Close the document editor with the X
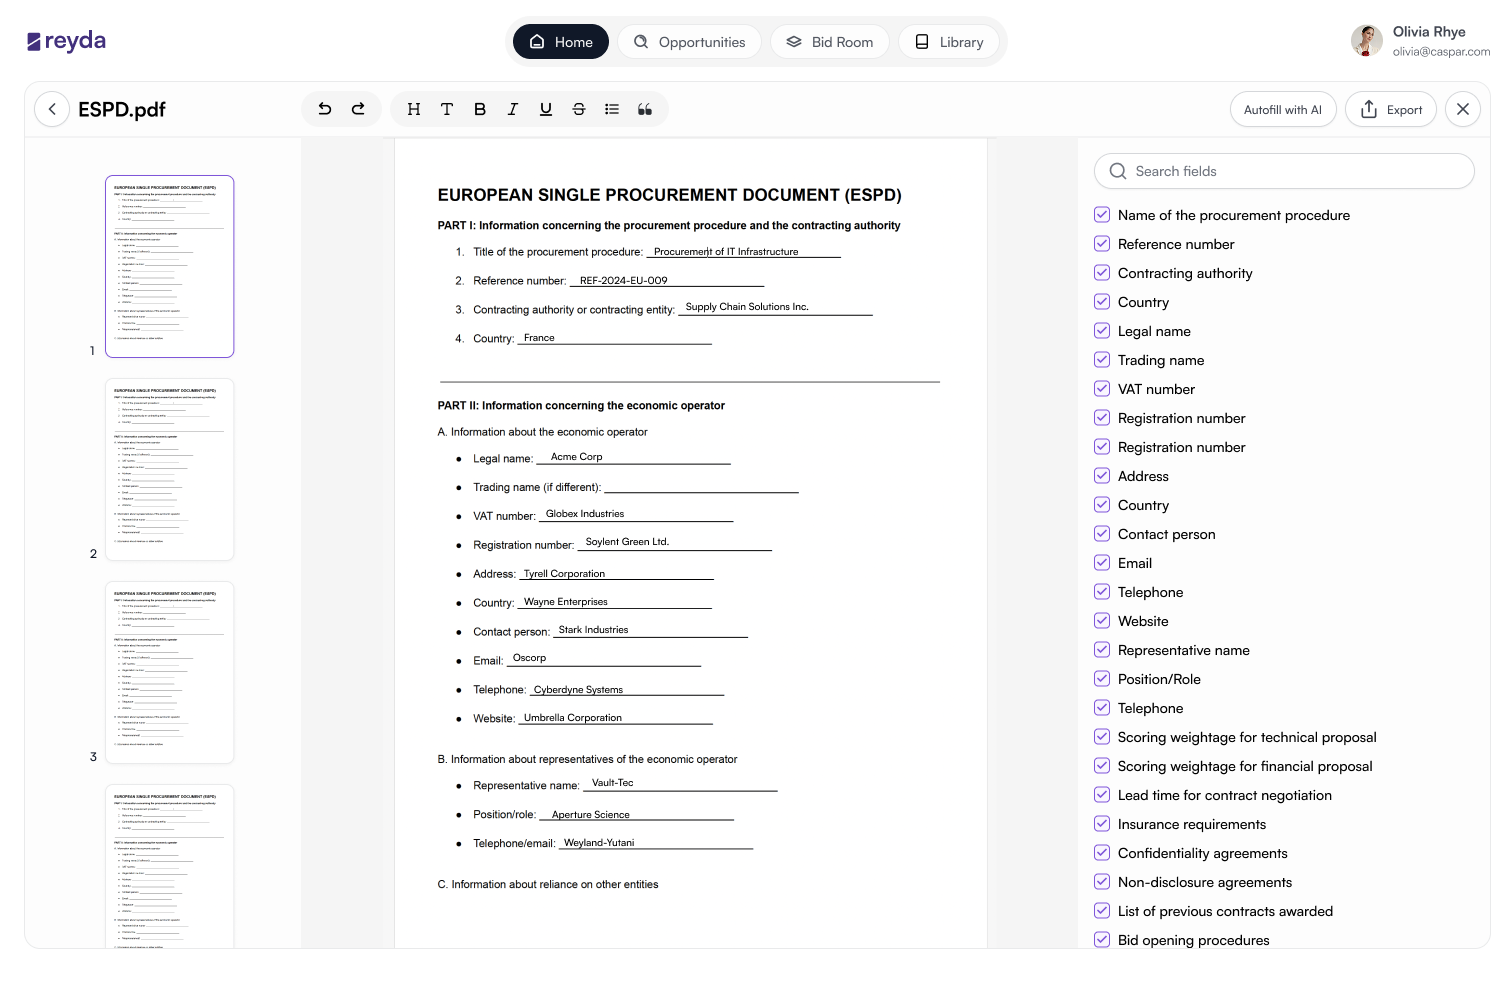 pos(1463,109)
